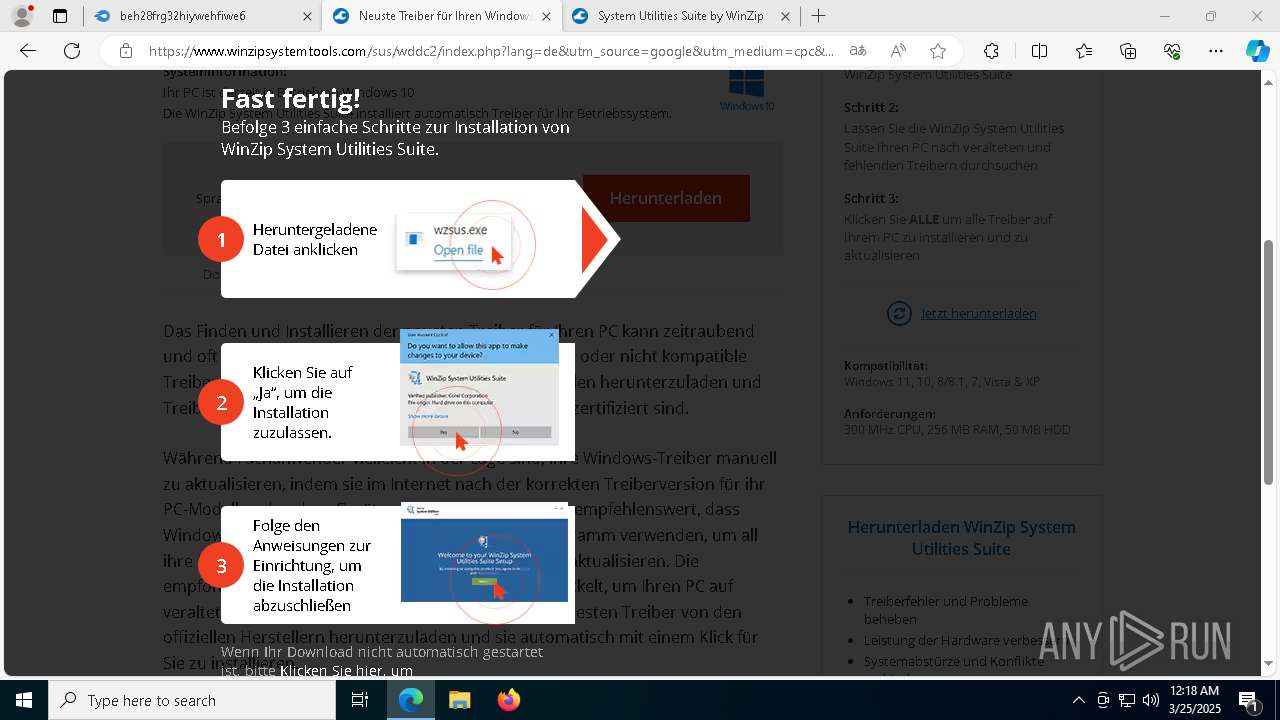Viewport: 1280px width, 720px height.
Task: Open the translate page icon
Action: click(858, 51)
